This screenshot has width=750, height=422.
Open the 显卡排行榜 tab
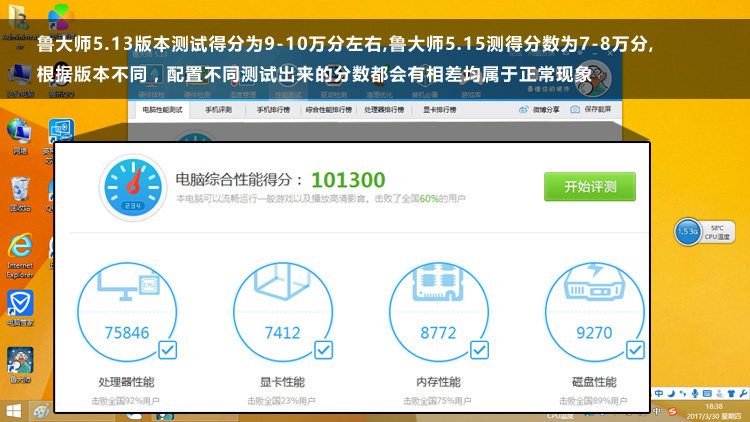(x=439, y=110)
